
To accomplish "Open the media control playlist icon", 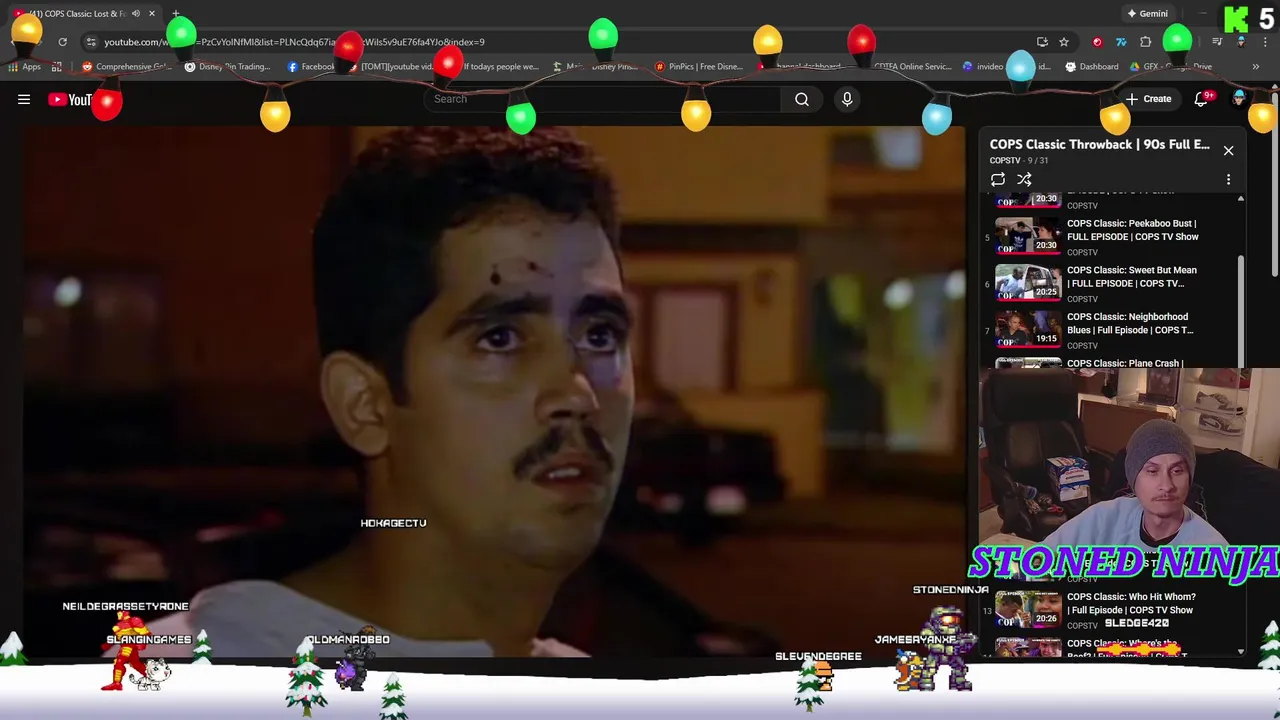I will 1217,42.
